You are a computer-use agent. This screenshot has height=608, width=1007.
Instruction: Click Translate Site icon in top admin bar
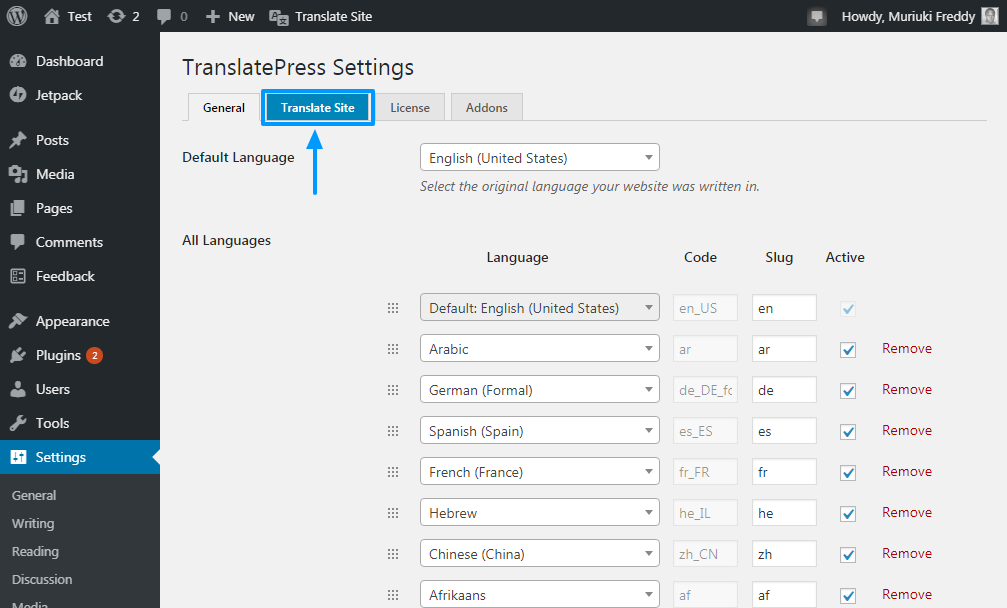(x=279, y=17)
